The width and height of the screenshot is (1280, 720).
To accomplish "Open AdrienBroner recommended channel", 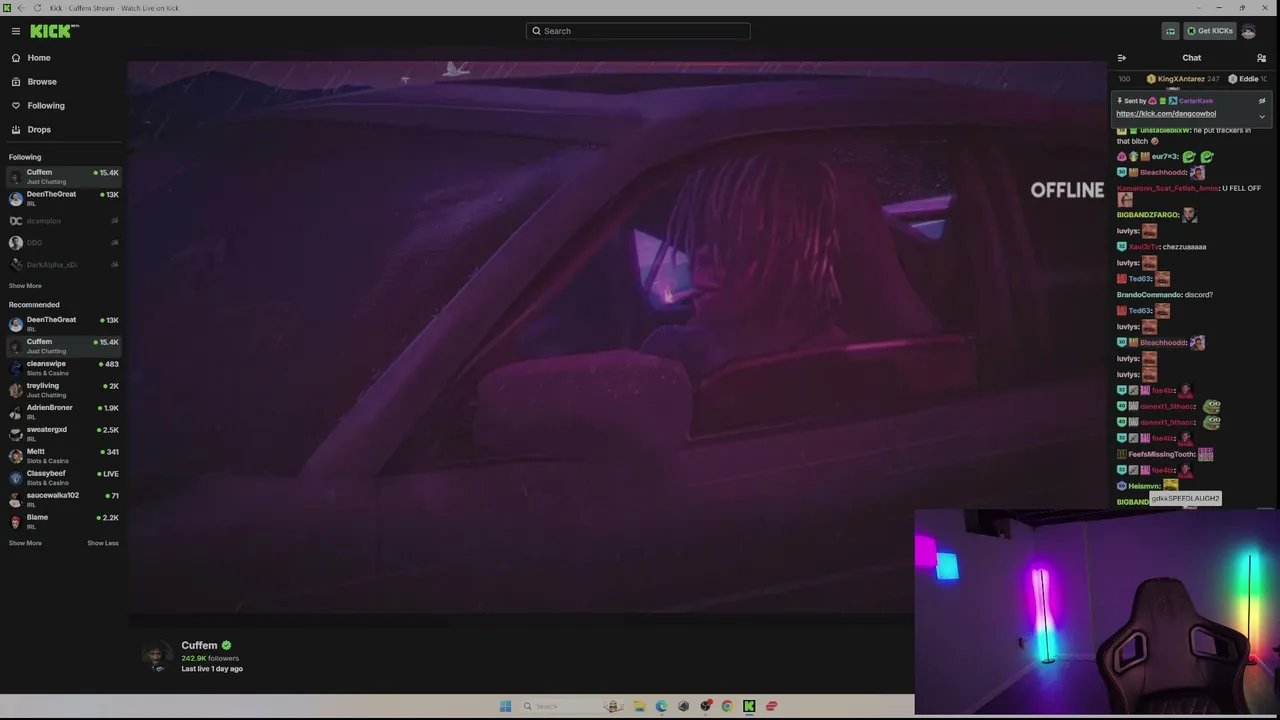I will tap(64, 412).
